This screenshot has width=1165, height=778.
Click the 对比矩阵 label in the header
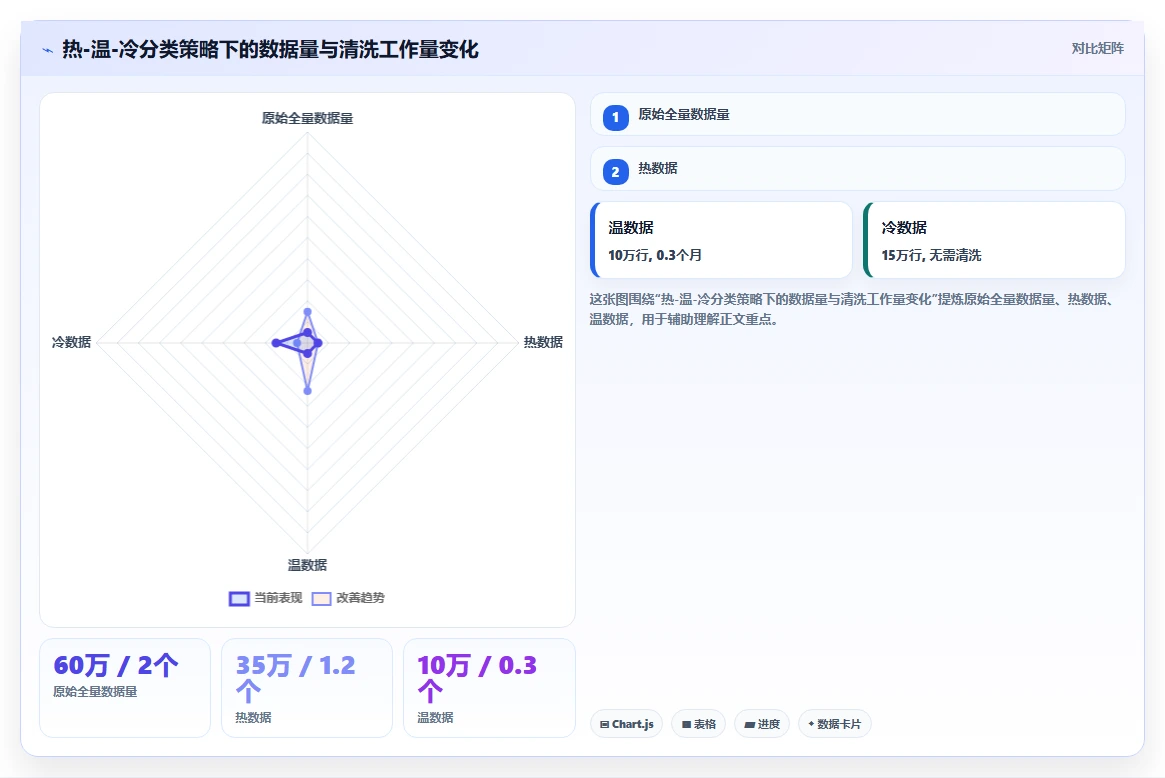(1097, 48)
